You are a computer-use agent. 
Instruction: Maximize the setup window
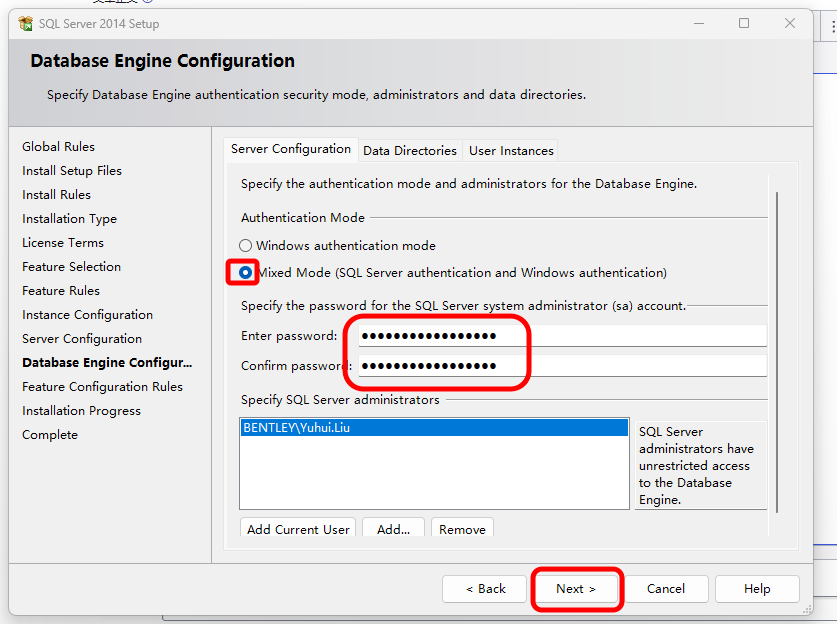coord(744,23)
